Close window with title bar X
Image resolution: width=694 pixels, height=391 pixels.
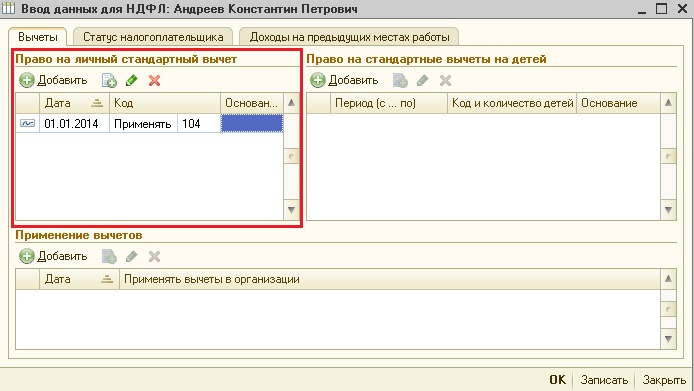coord(682,9)
